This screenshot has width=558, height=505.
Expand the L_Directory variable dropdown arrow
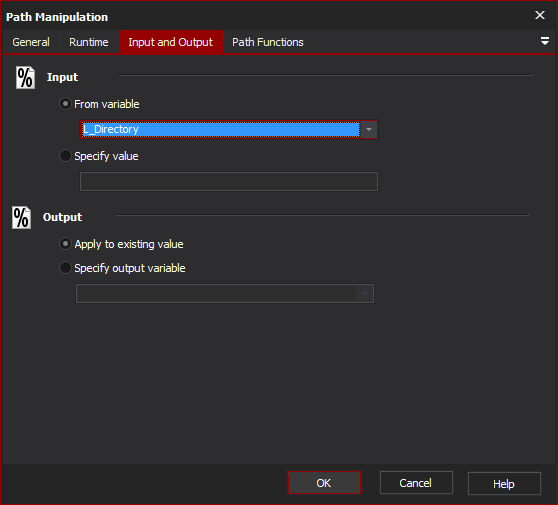(x=369, y=130)
